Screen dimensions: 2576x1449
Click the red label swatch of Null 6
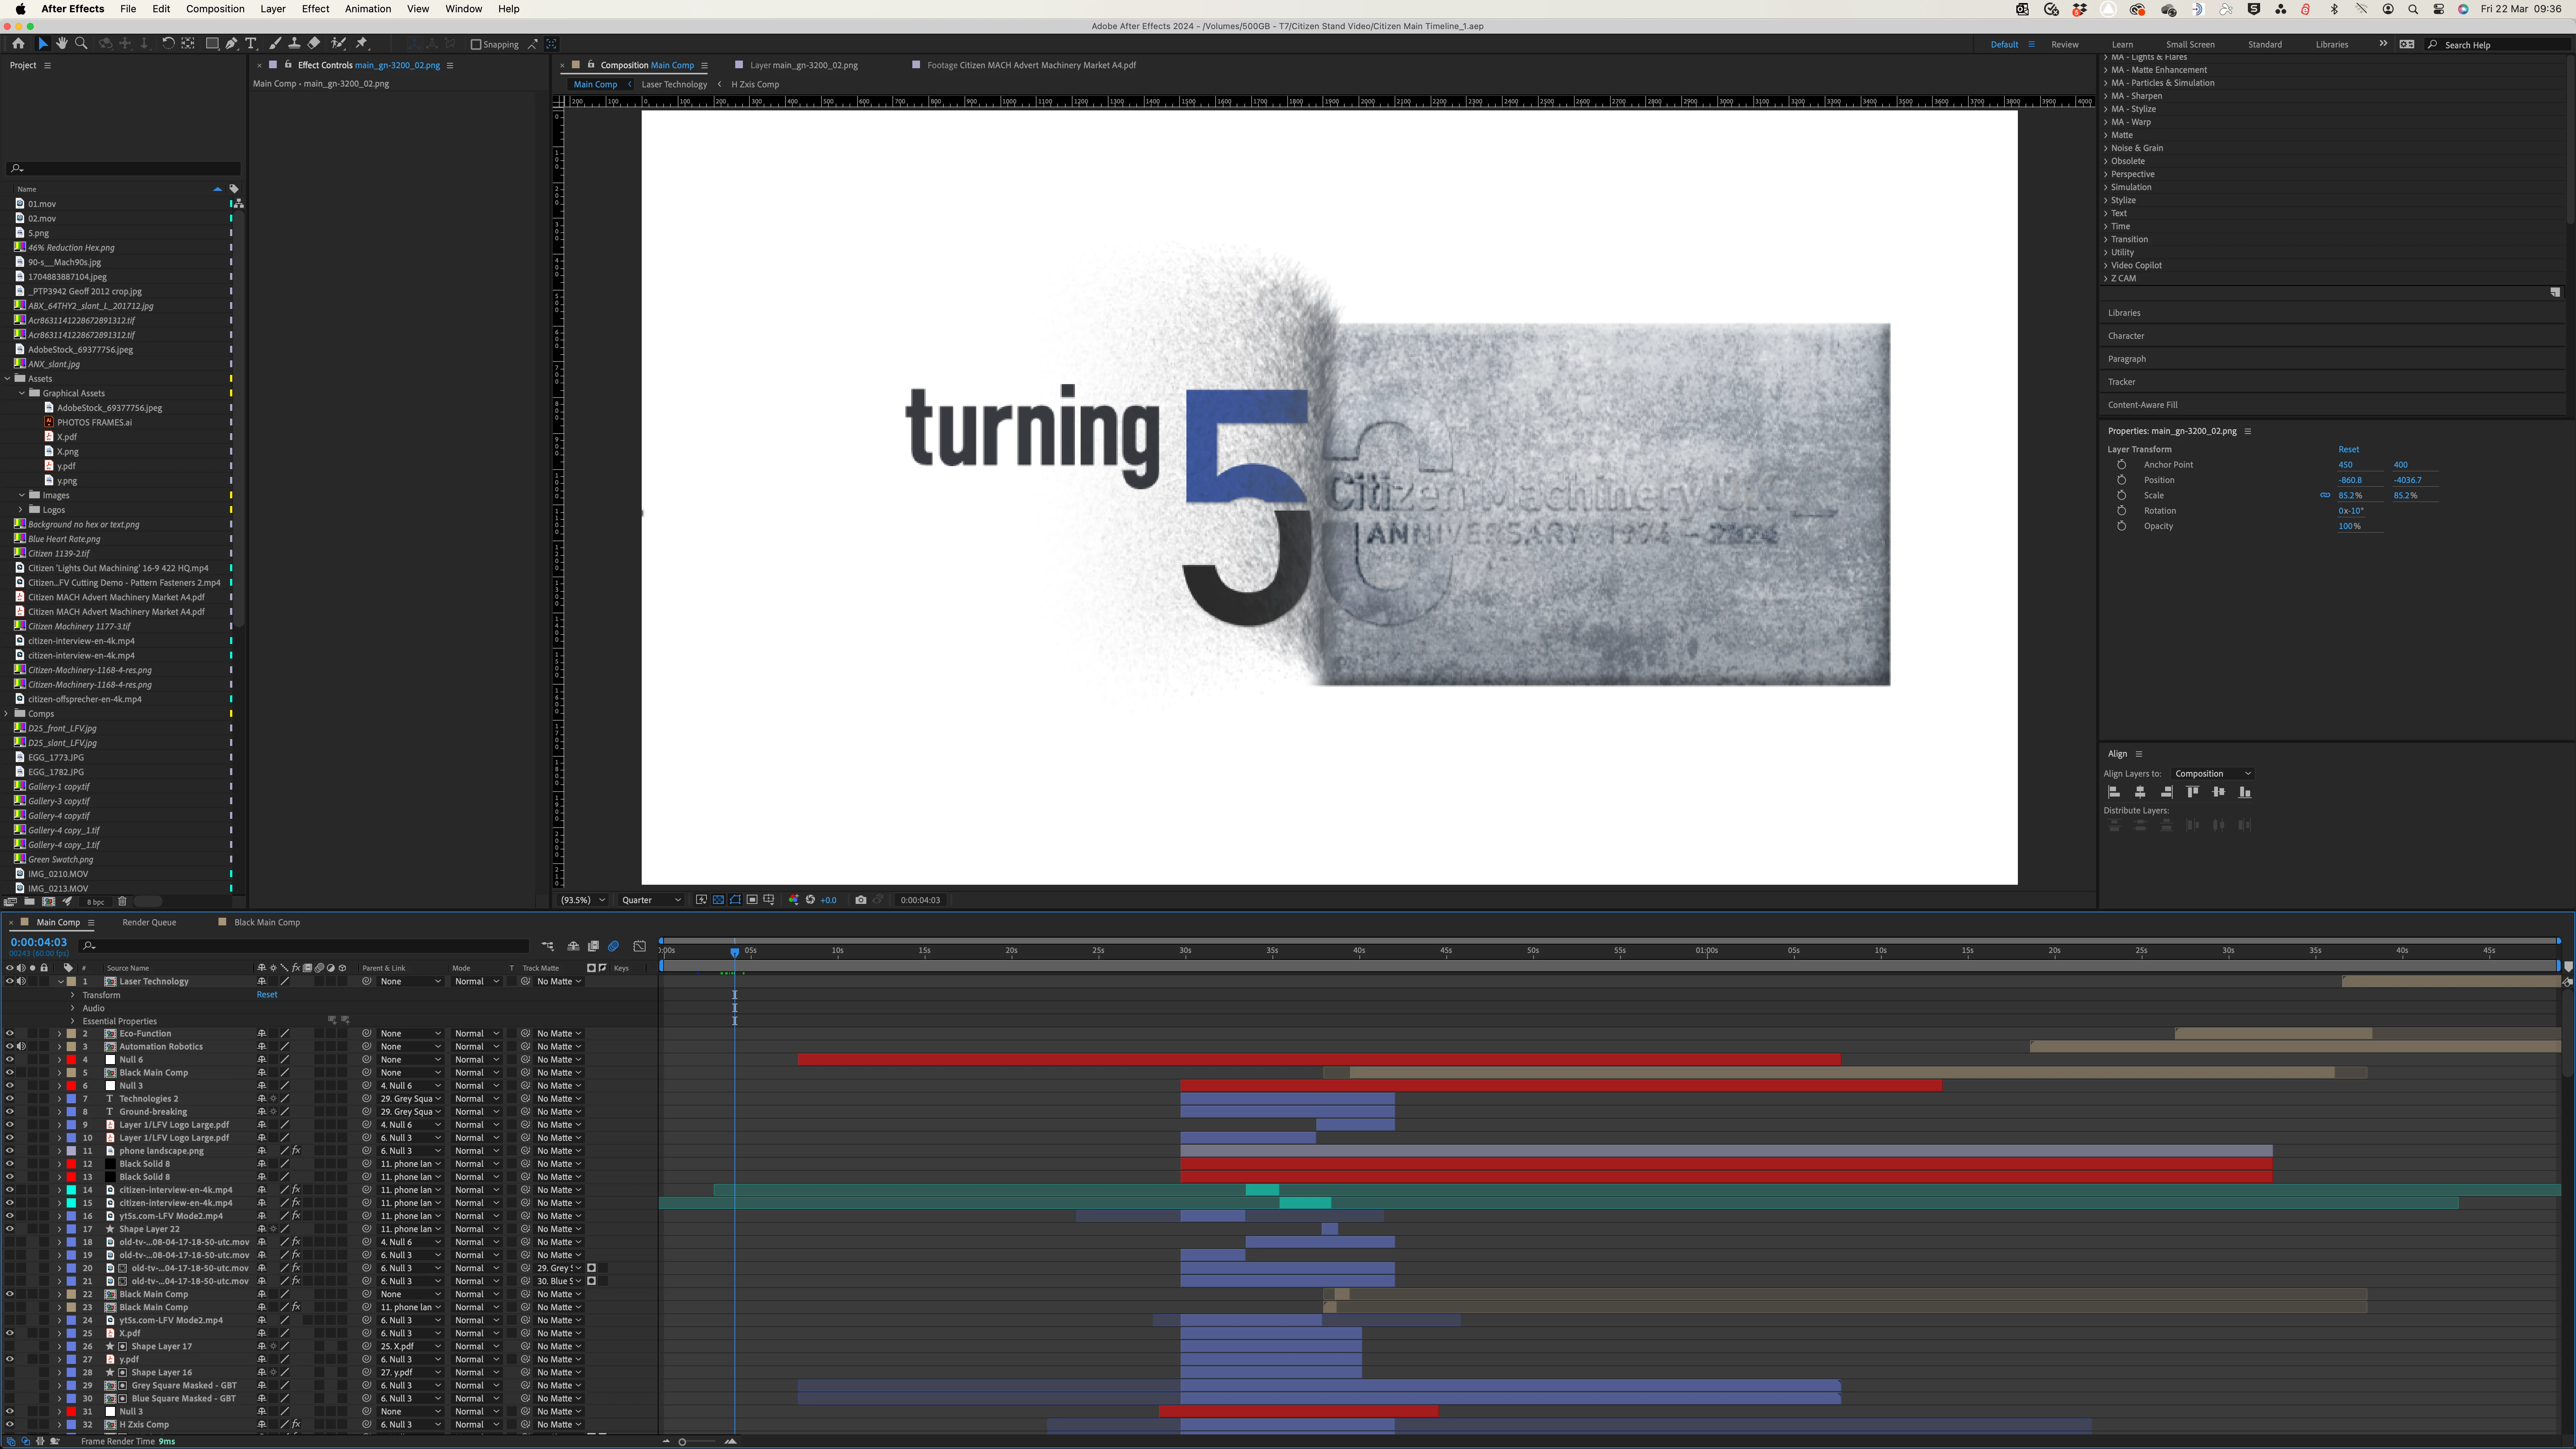(x=71, y=1060)
